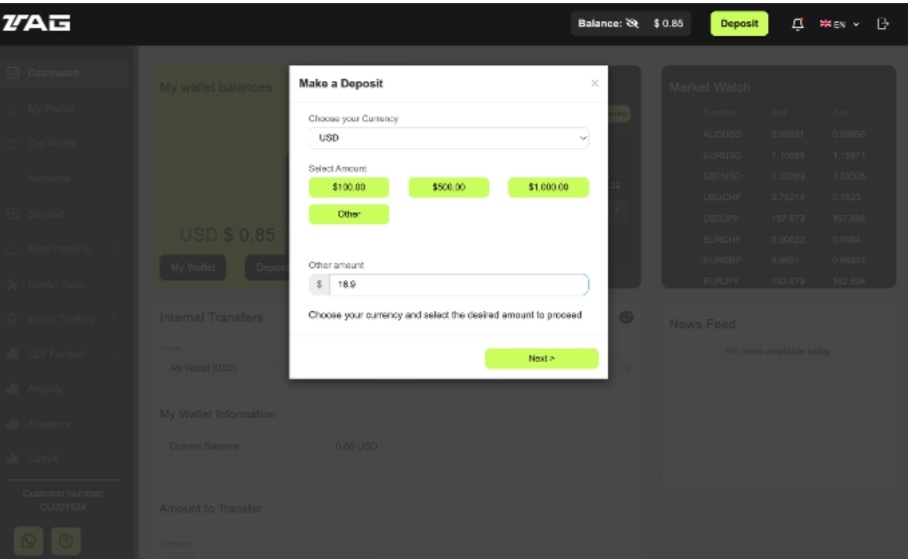Select the $100.00 amount option

[x=349, y=187]
